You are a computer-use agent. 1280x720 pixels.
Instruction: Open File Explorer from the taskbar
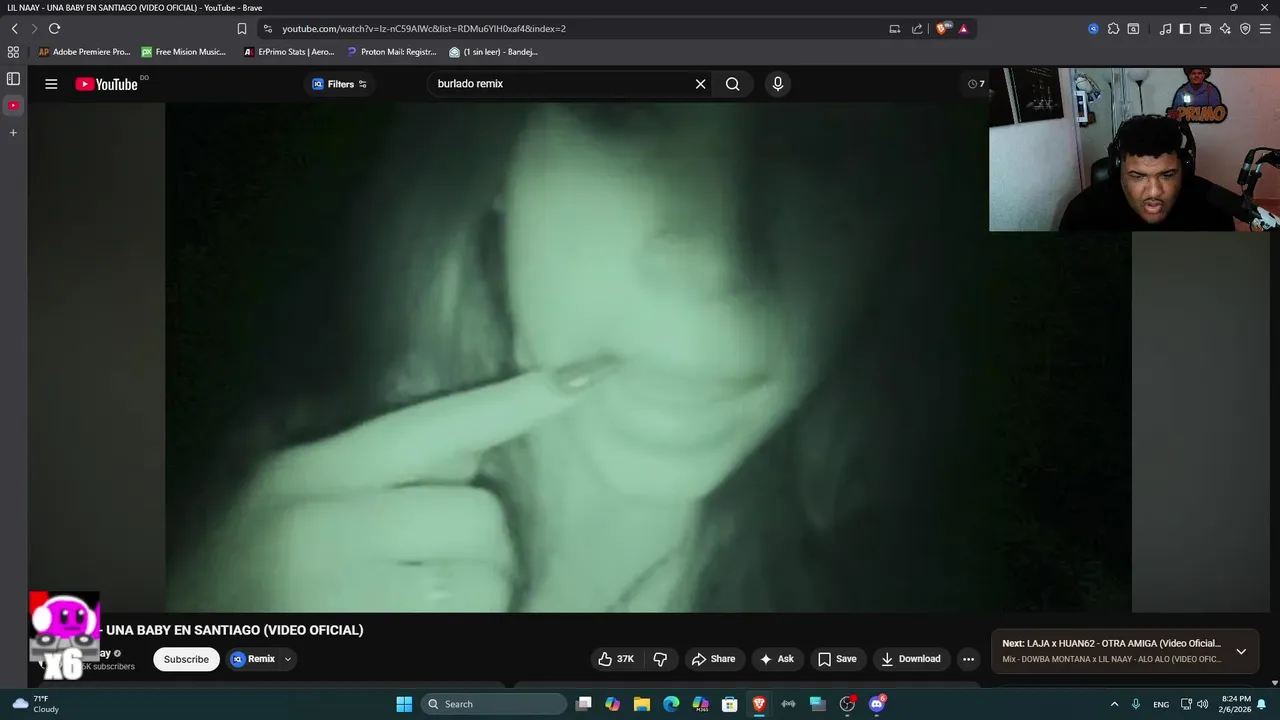point(642,704)
